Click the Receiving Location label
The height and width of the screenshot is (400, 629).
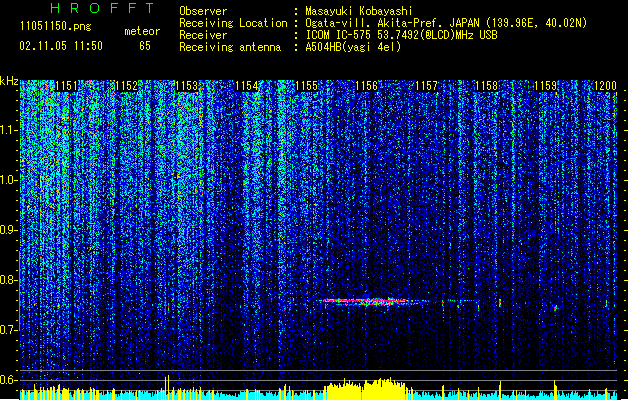tap(233, 23)
